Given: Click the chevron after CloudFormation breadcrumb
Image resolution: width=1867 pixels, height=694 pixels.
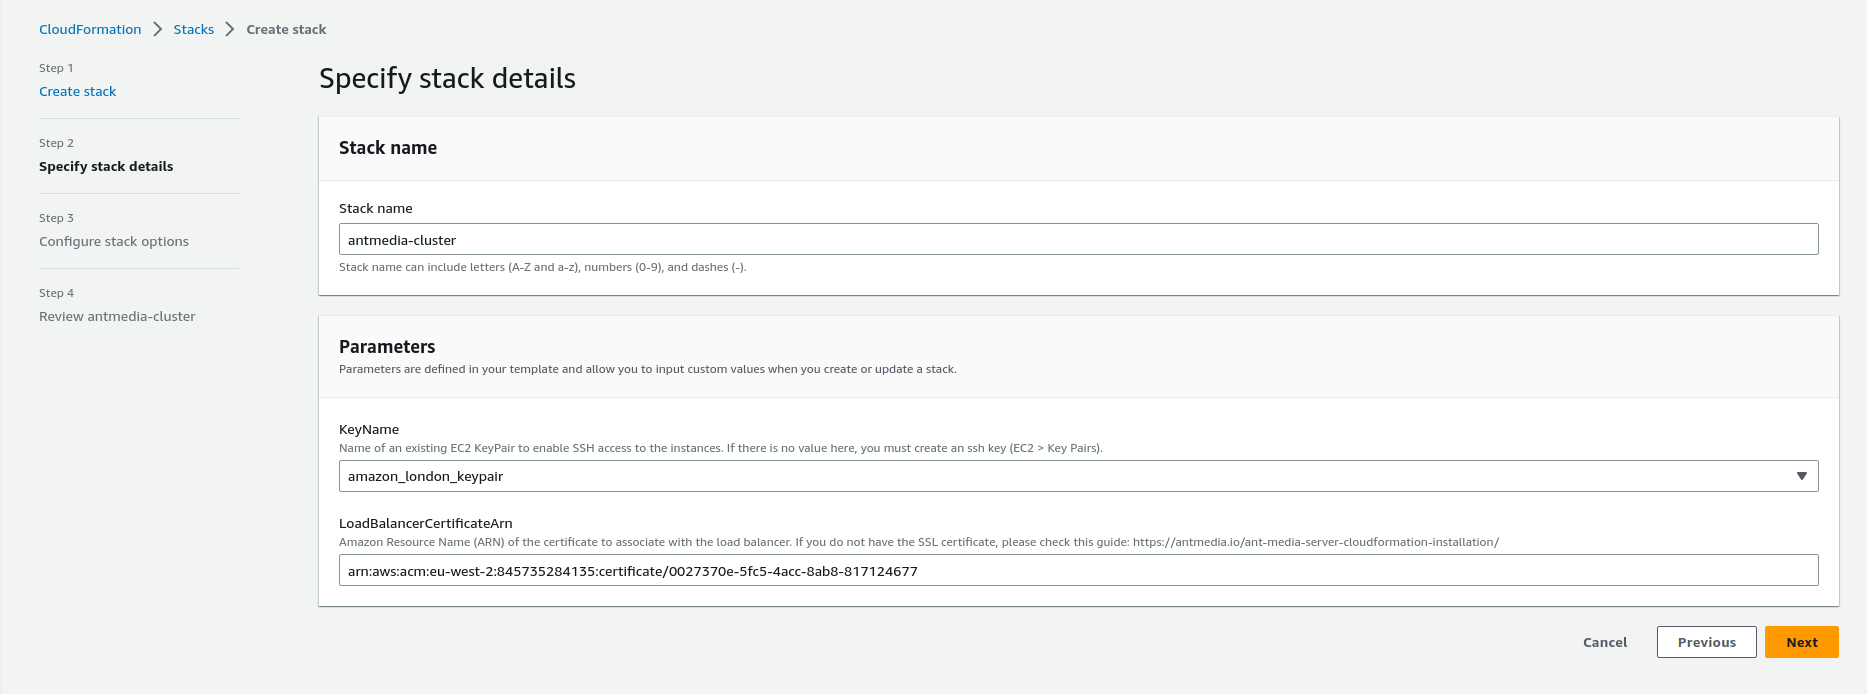Looking at the screenshot, I should point(157,29).
